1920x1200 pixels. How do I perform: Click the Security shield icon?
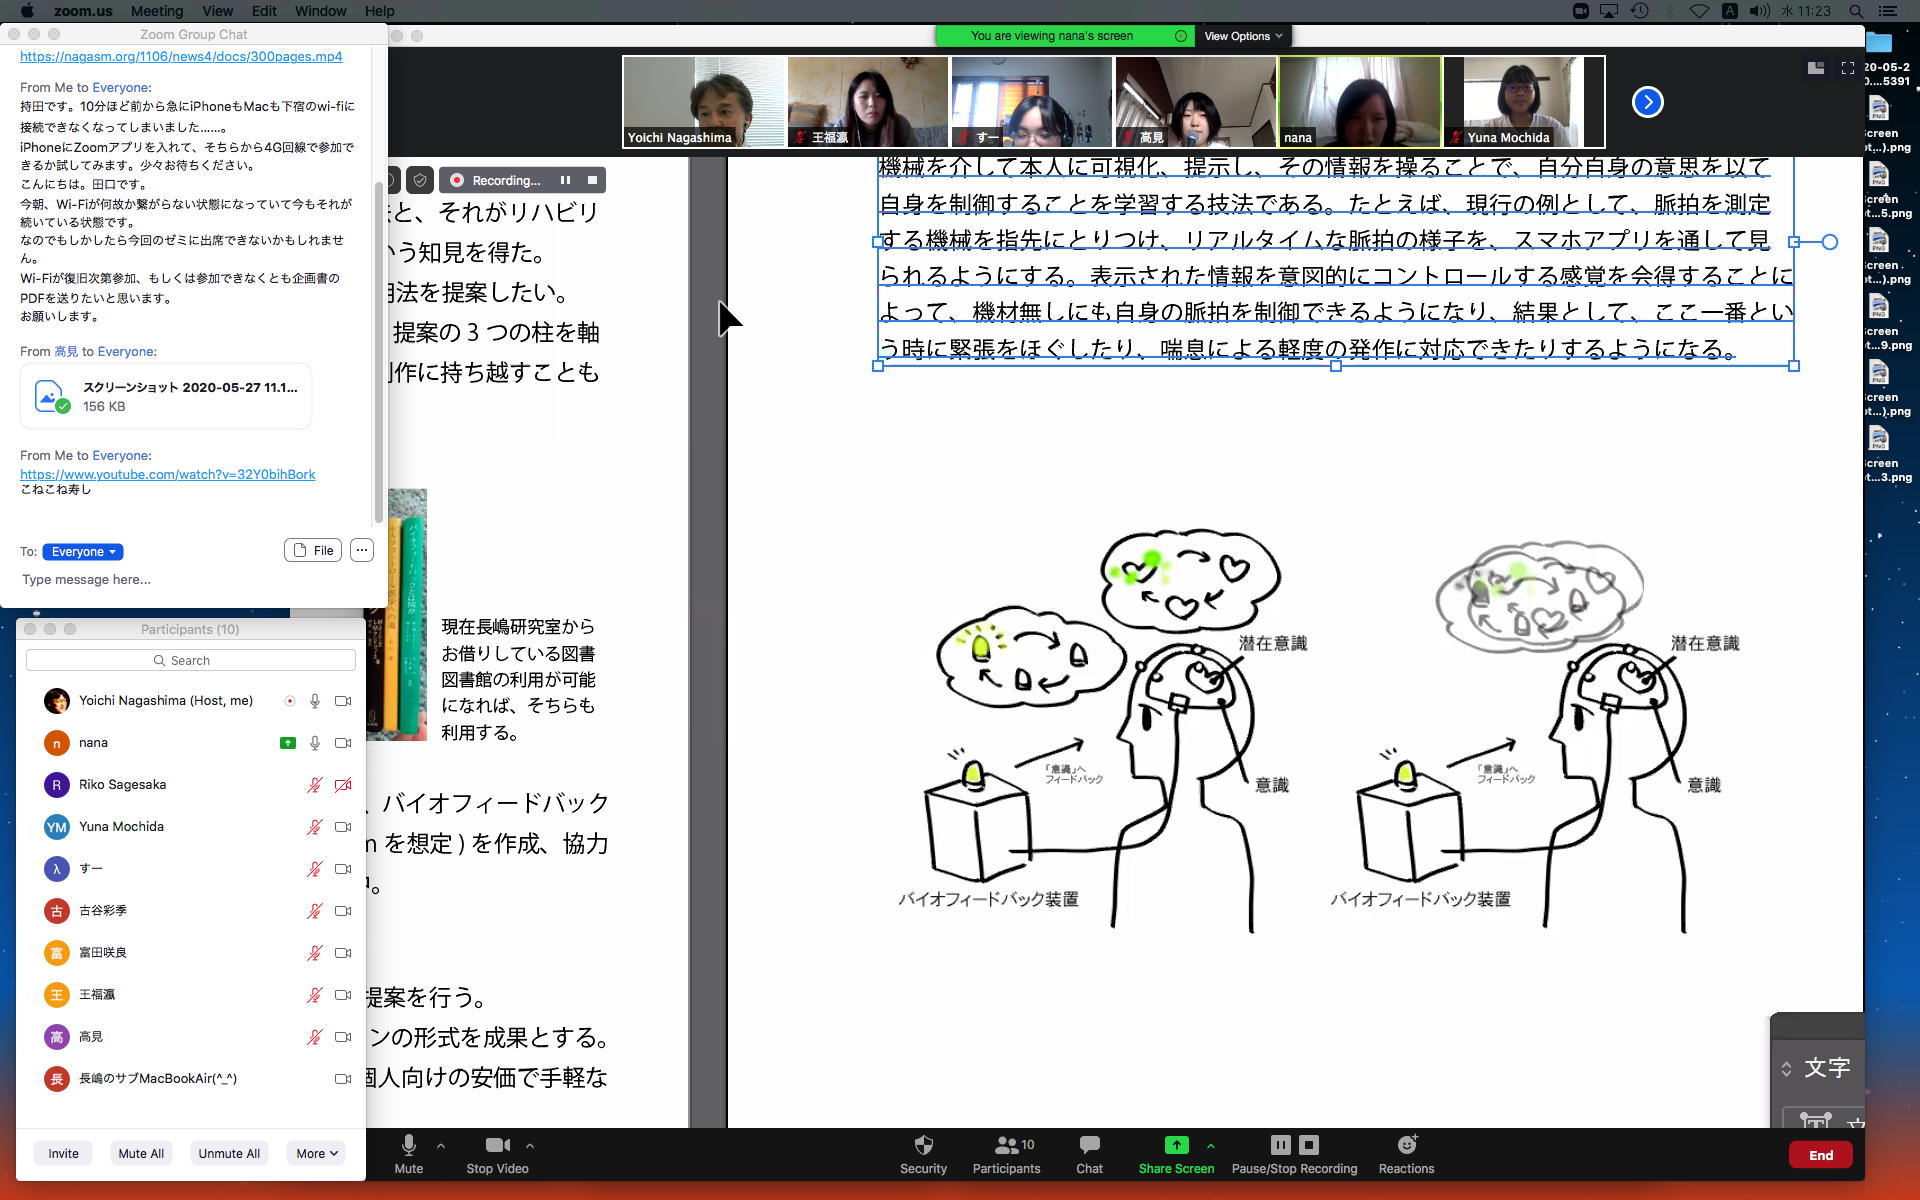(x=923, y=1145)
